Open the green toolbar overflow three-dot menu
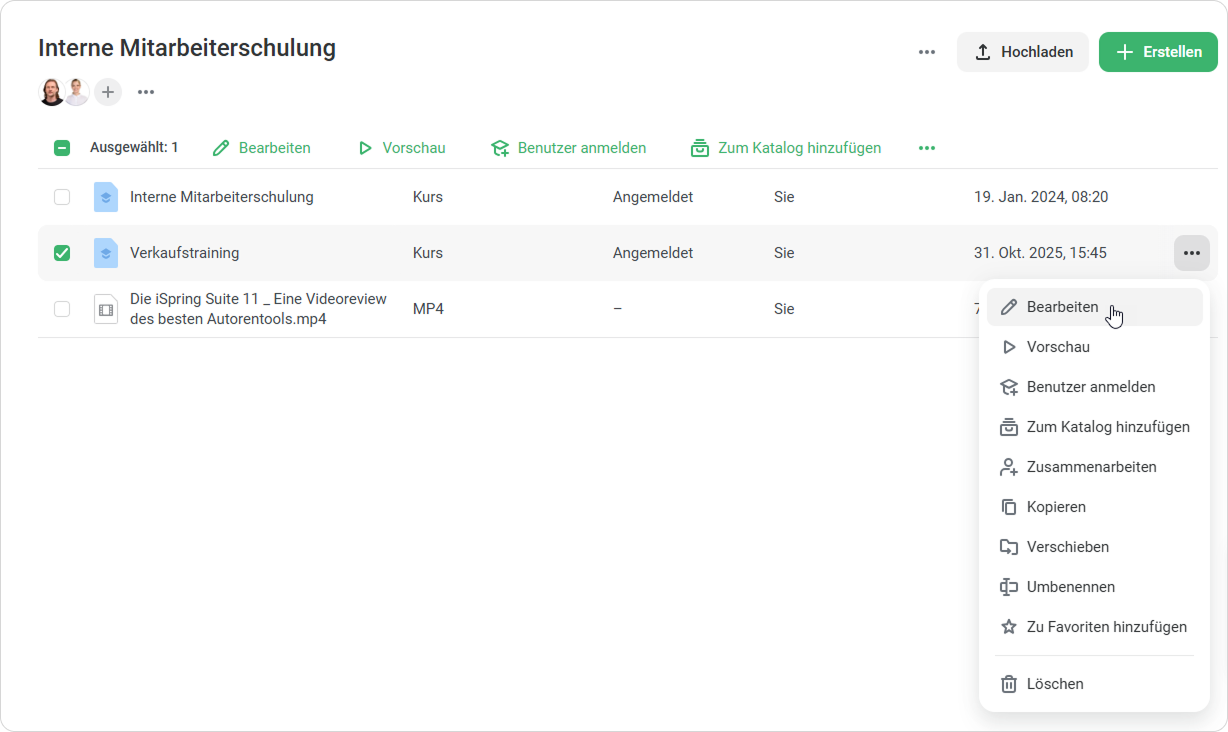Screen dimensions: 1228x732 point(927,148)
